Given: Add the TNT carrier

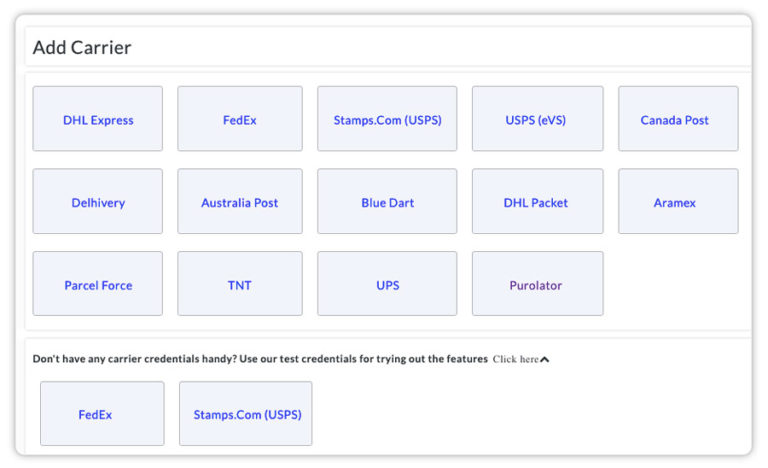Looking at the screenshot, I should point(240,284).
